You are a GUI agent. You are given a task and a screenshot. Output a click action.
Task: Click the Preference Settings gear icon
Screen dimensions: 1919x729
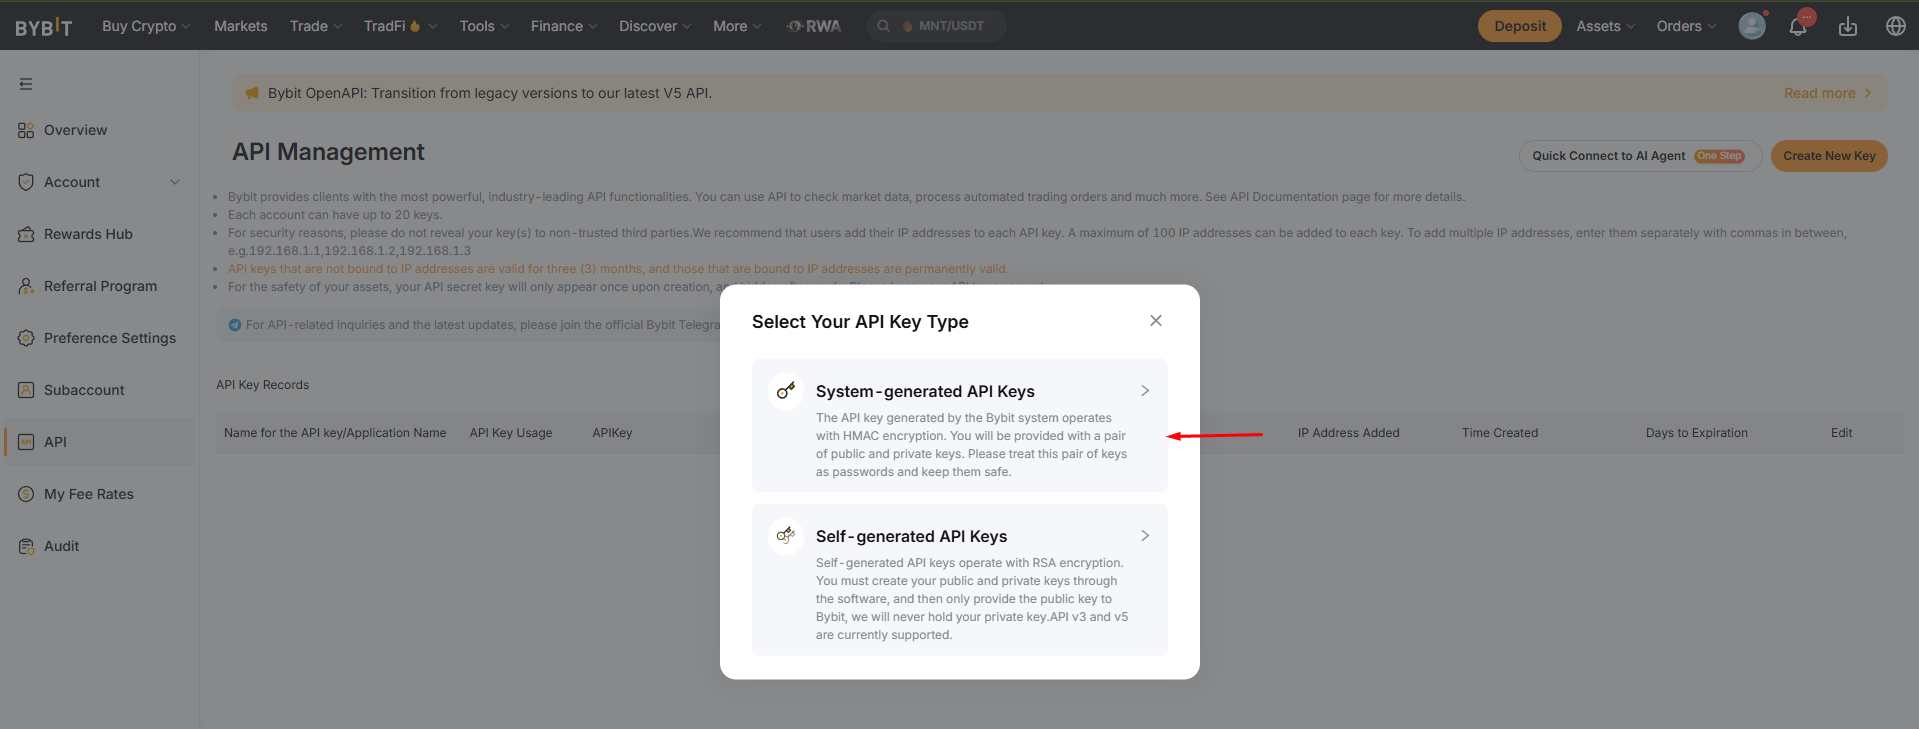26,338
